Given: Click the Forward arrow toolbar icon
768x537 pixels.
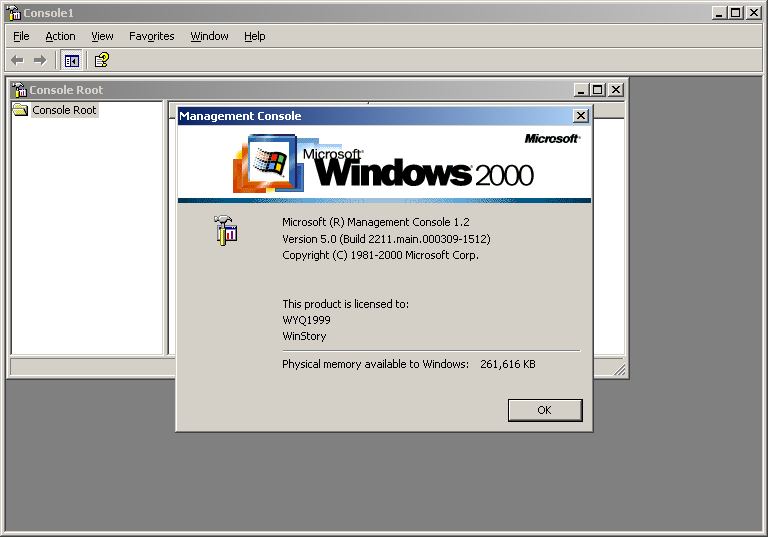Looking at the screenshot, I should [x=40, y=60].
